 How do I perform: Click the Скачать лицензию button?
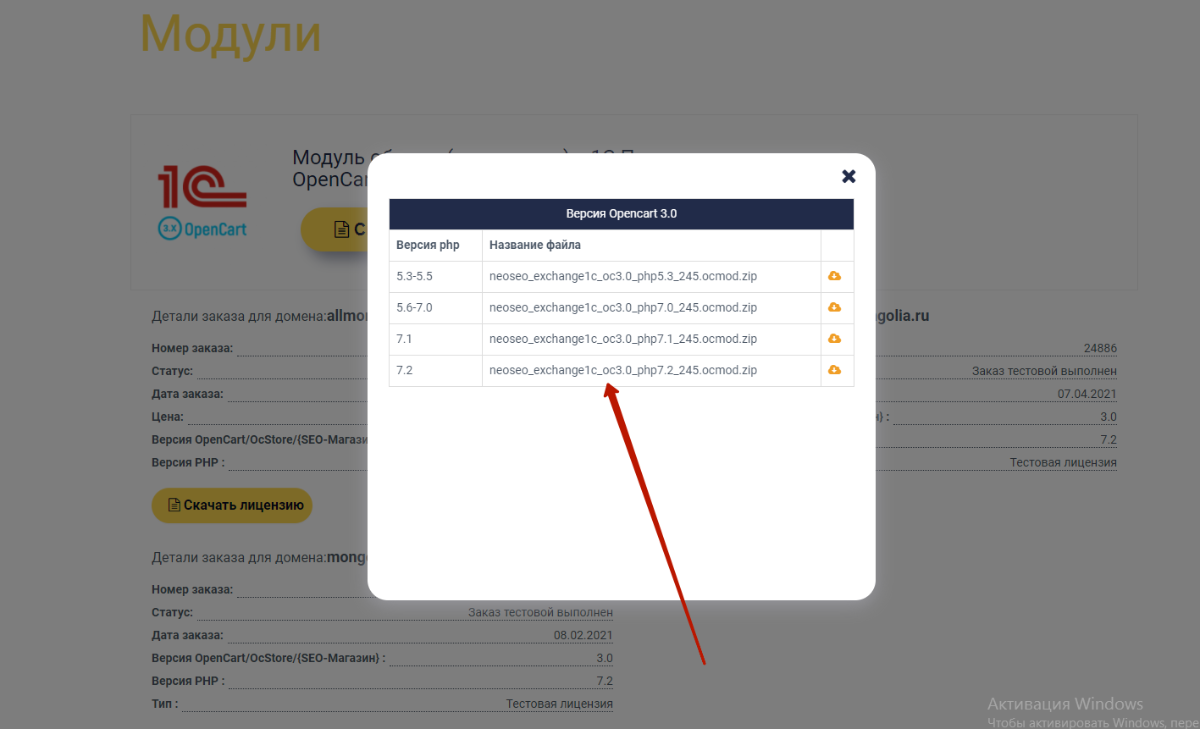pyautogui.click(x=232, y=505)
